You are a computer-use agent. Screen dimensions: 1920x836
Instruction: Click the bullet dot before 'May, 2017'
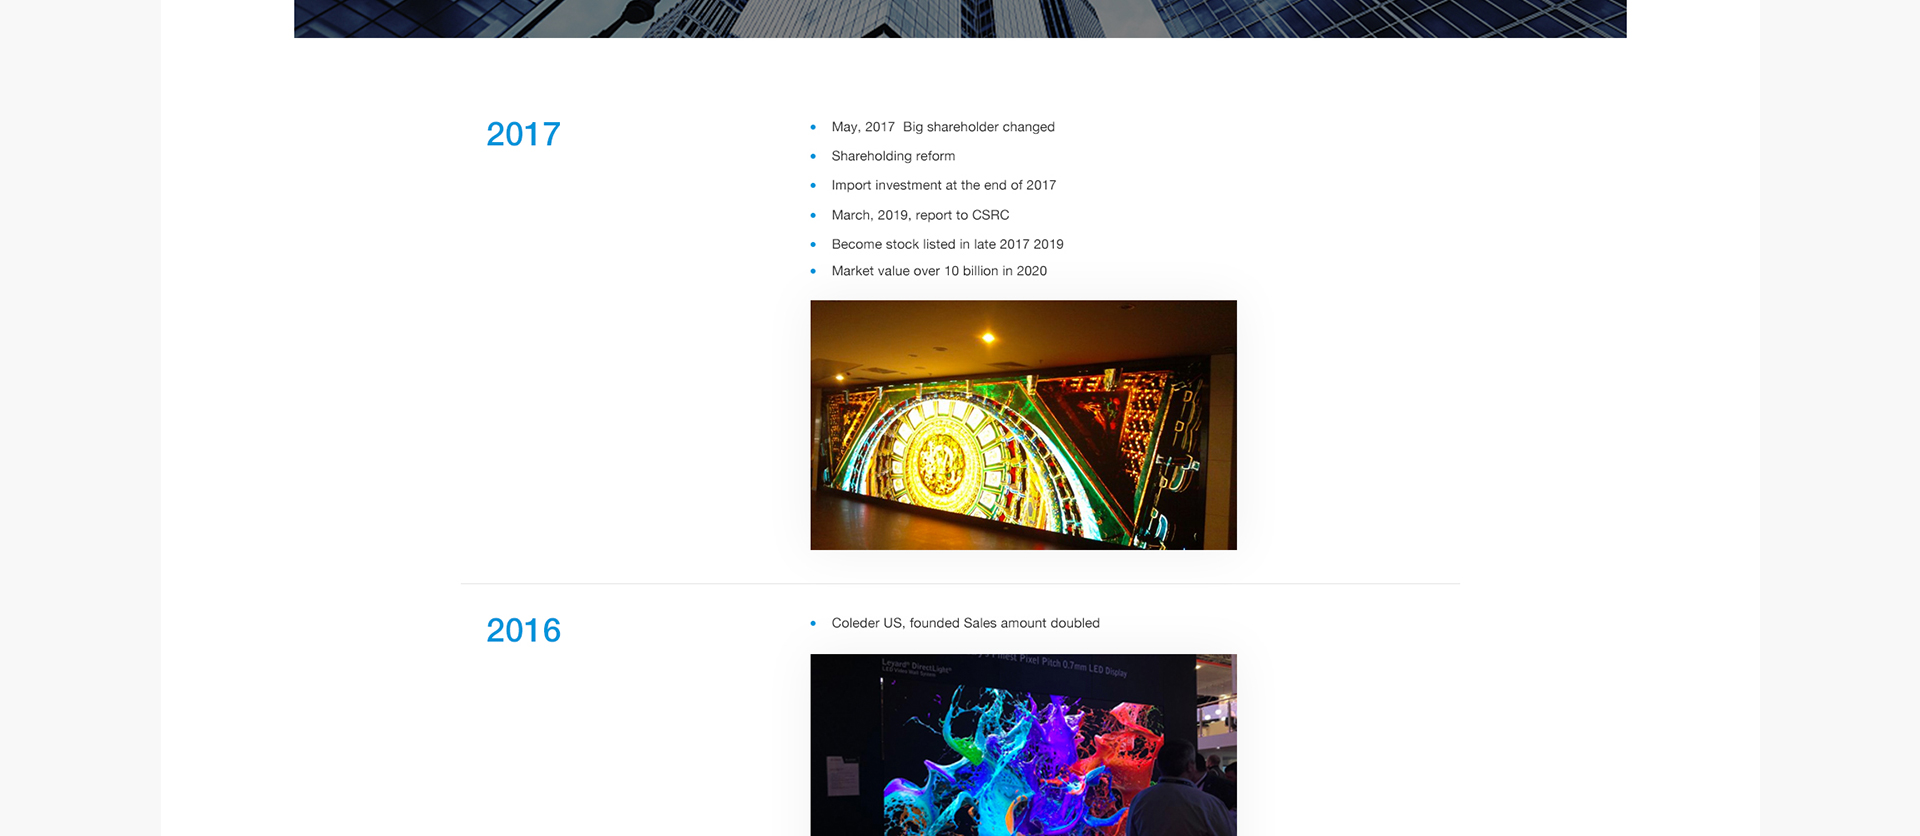pyautogui.click(x=813, y=127)
